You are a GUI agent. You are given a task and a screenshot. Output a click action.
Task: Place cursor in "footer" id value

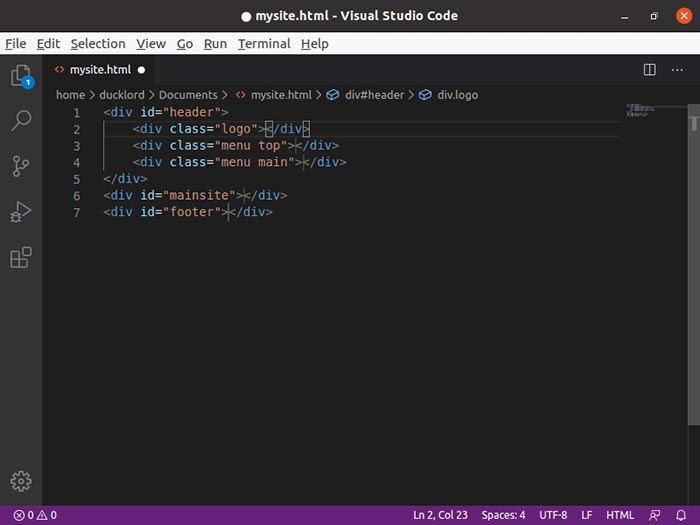point(192,212)
